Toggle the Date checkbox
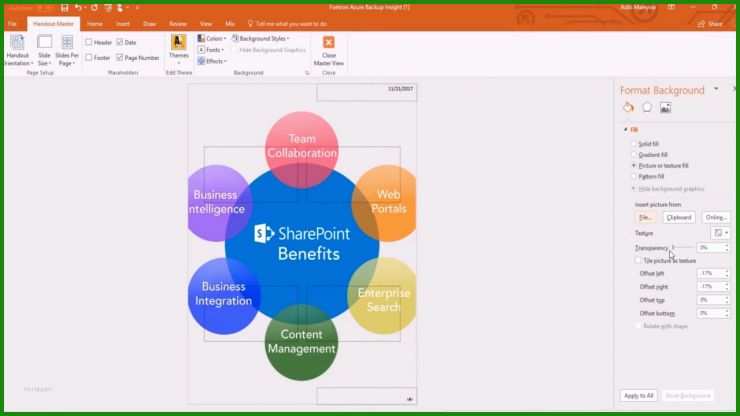The height and width of the screenshot is (416, 740). coord(120,42)
